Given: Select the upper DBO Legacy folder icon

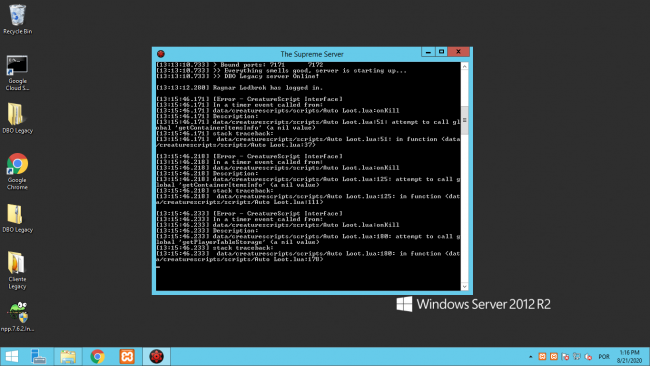Looking at the screenshot, I should pos(17,118).
